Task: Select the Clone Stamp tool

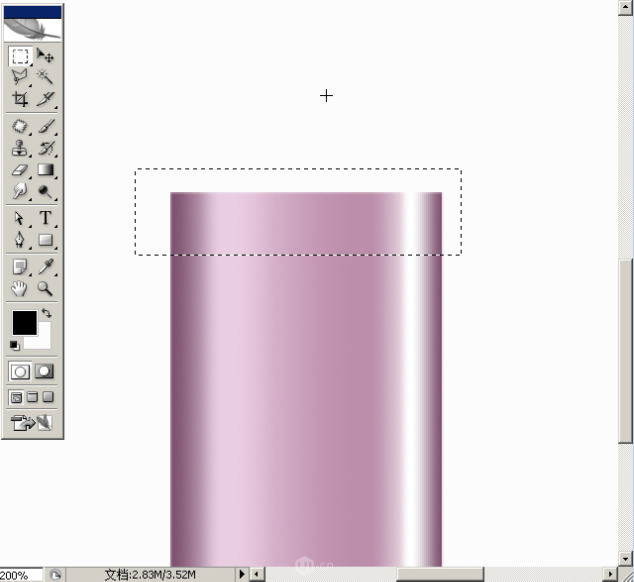Action: (x=20, y=148)
